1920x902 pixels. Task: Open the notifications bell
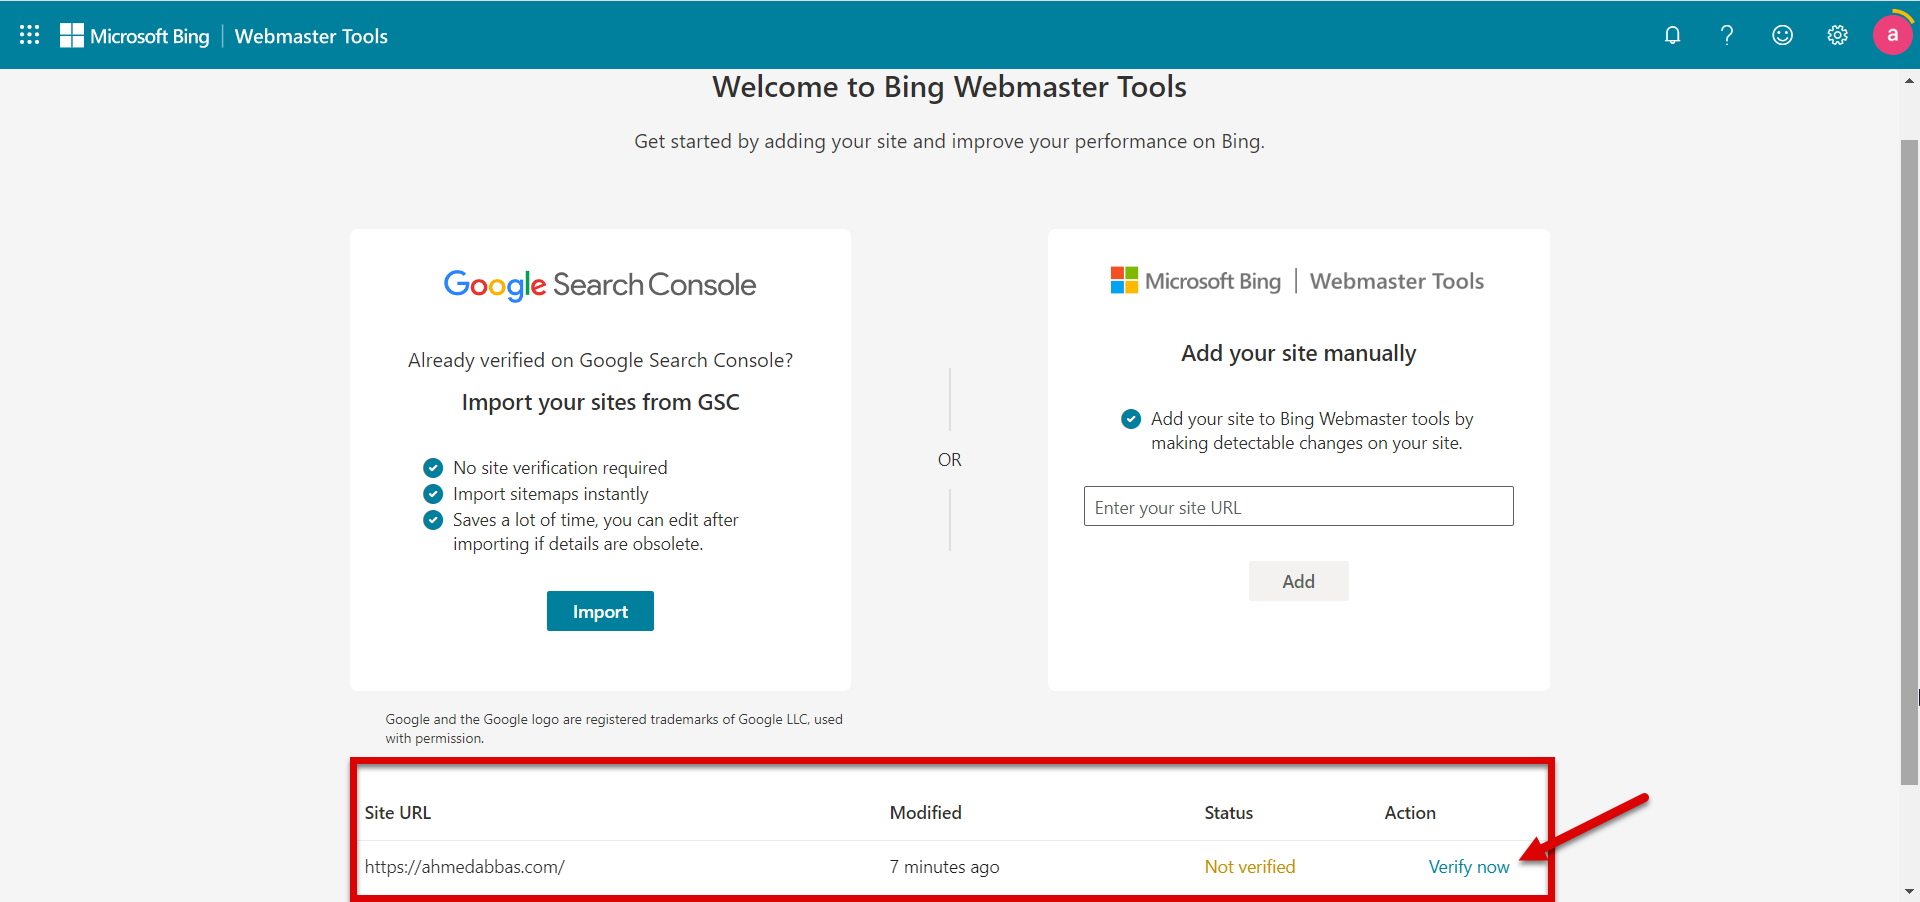(x=1672, y=35)
